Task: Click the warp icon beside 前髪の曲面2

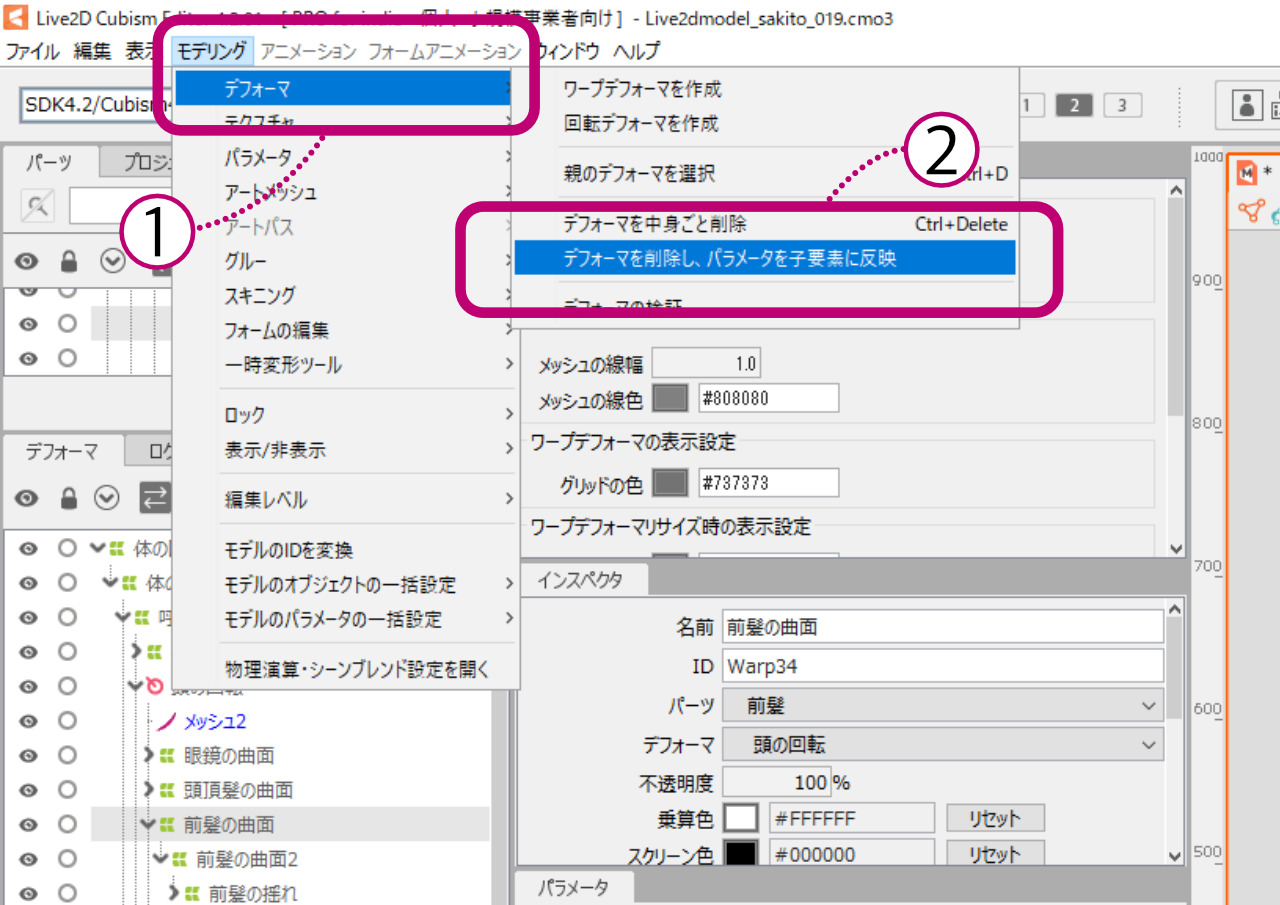Action: click(180, 859)
